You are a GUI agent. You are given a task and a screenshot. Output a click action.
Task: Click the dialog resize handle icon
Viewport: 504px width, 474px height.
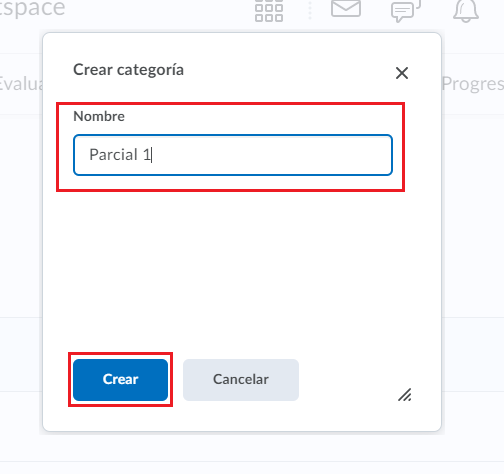(x=405, y=395)
